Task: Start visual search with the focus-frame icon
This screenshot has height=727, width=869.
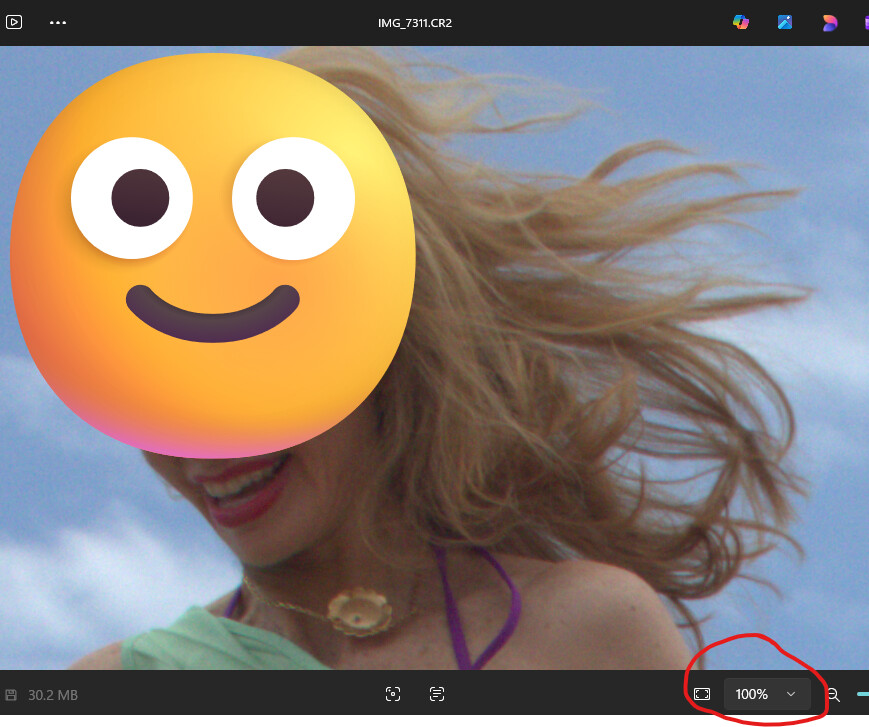Action: (x=393, y=694)
